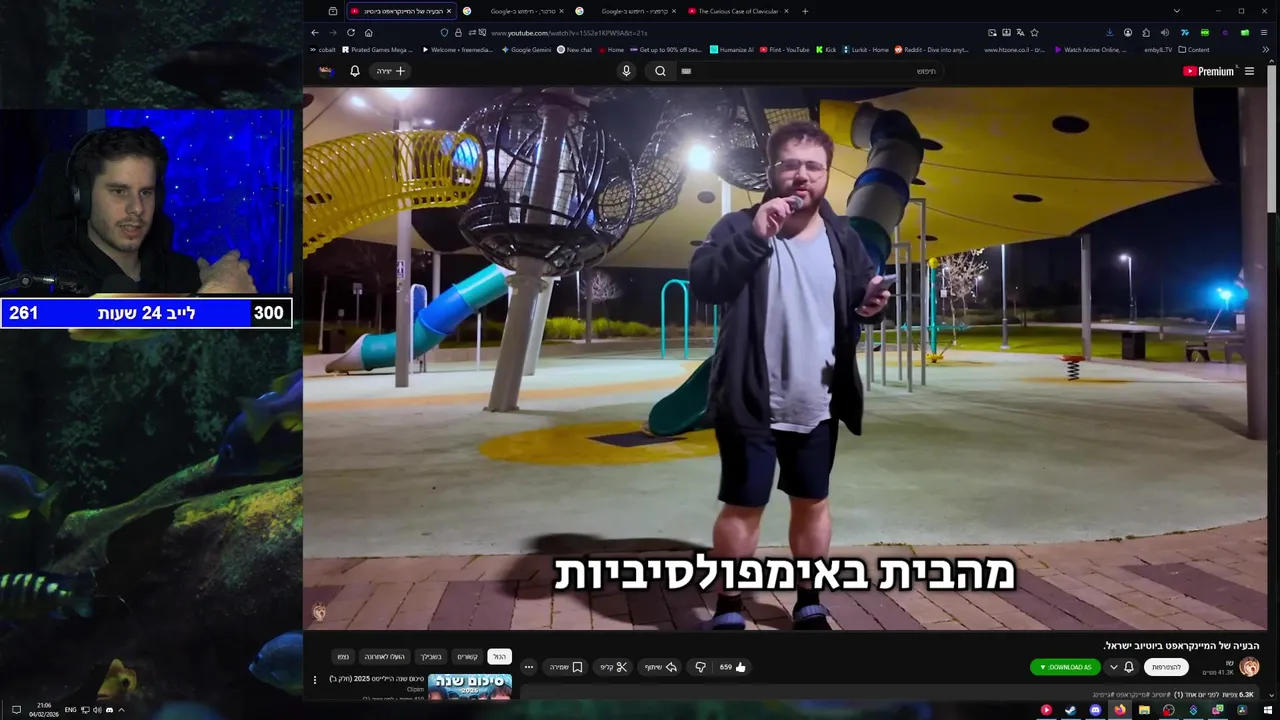
Task: Open Steam from the taskbar
Action: point(1070,710)
